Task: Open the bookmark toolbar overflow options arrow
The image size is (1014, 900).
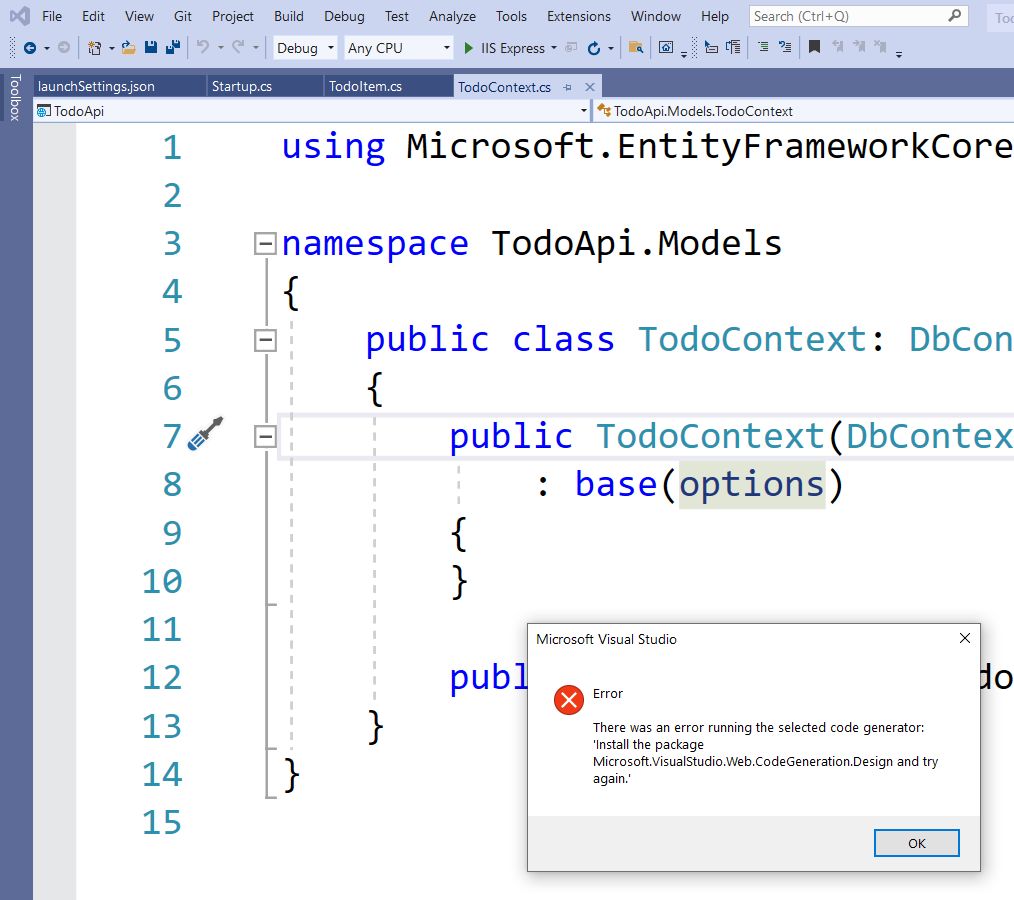Action: pos(899,54)
